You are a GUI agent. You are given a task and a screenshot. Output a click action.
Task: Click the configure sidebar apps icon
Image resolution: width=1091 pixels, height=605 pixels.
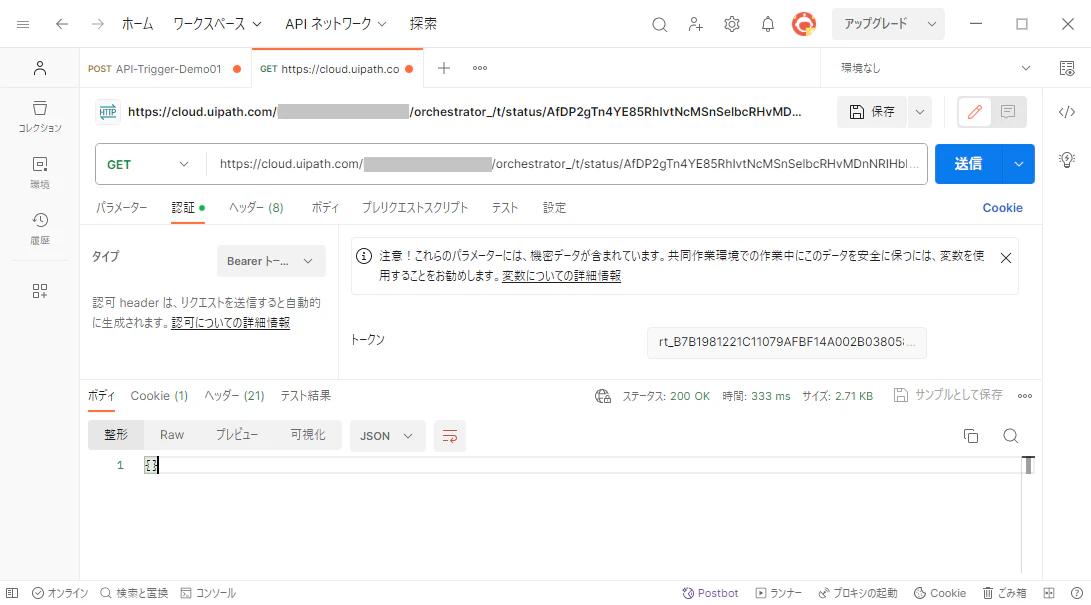pos(40,291)
